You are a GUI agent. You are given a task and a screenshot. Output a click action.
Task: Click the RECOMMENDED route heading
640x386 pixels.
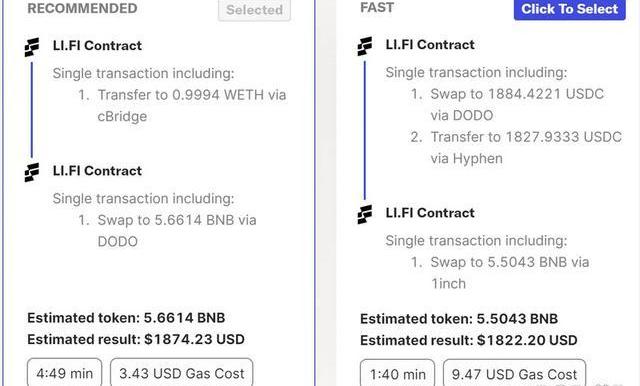click(82, 8)
